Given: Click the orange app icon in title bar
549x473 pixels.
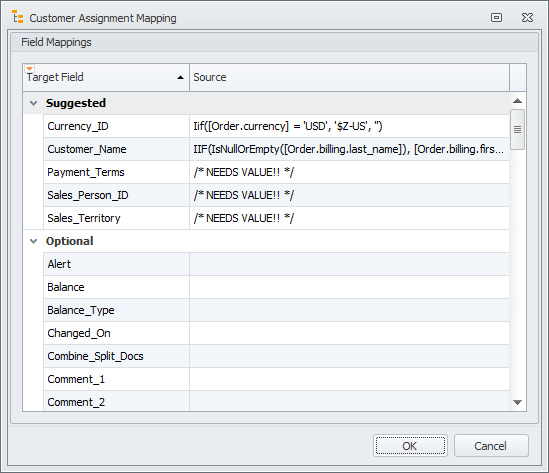Looking at the screenshot, I should [18, 17].
